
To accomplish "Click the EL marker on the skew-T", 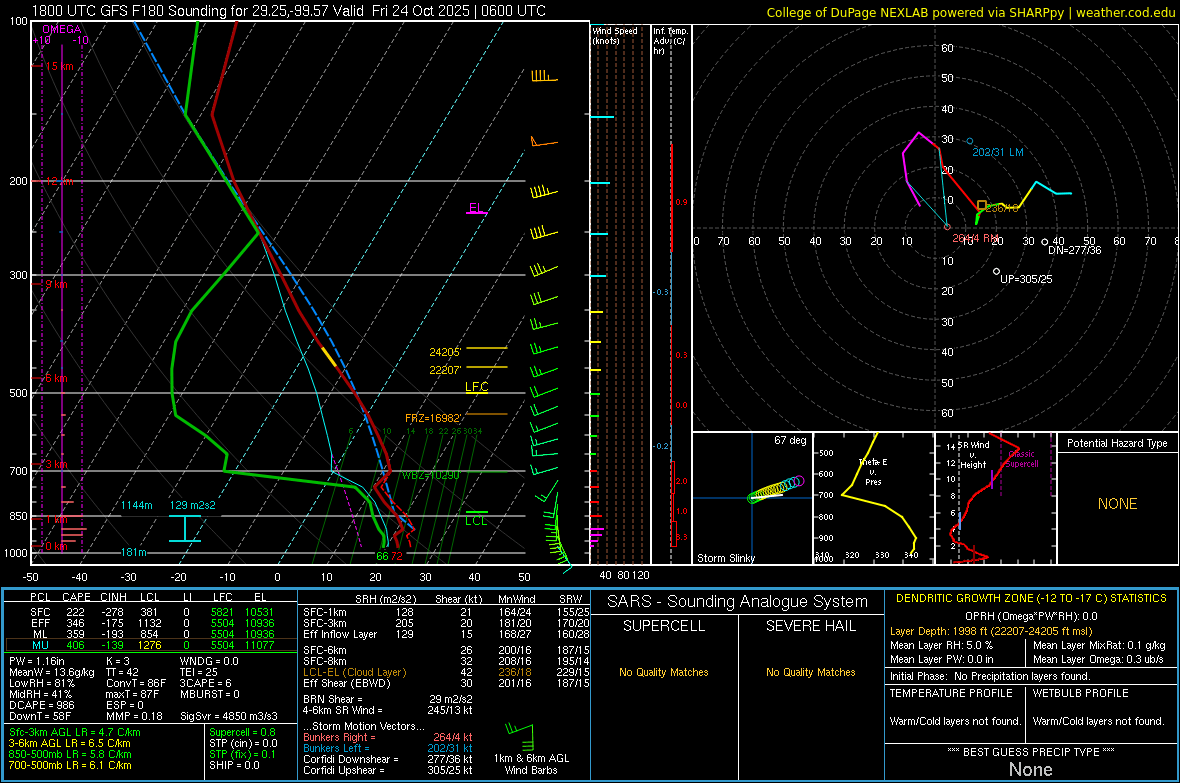I will 476,209.
